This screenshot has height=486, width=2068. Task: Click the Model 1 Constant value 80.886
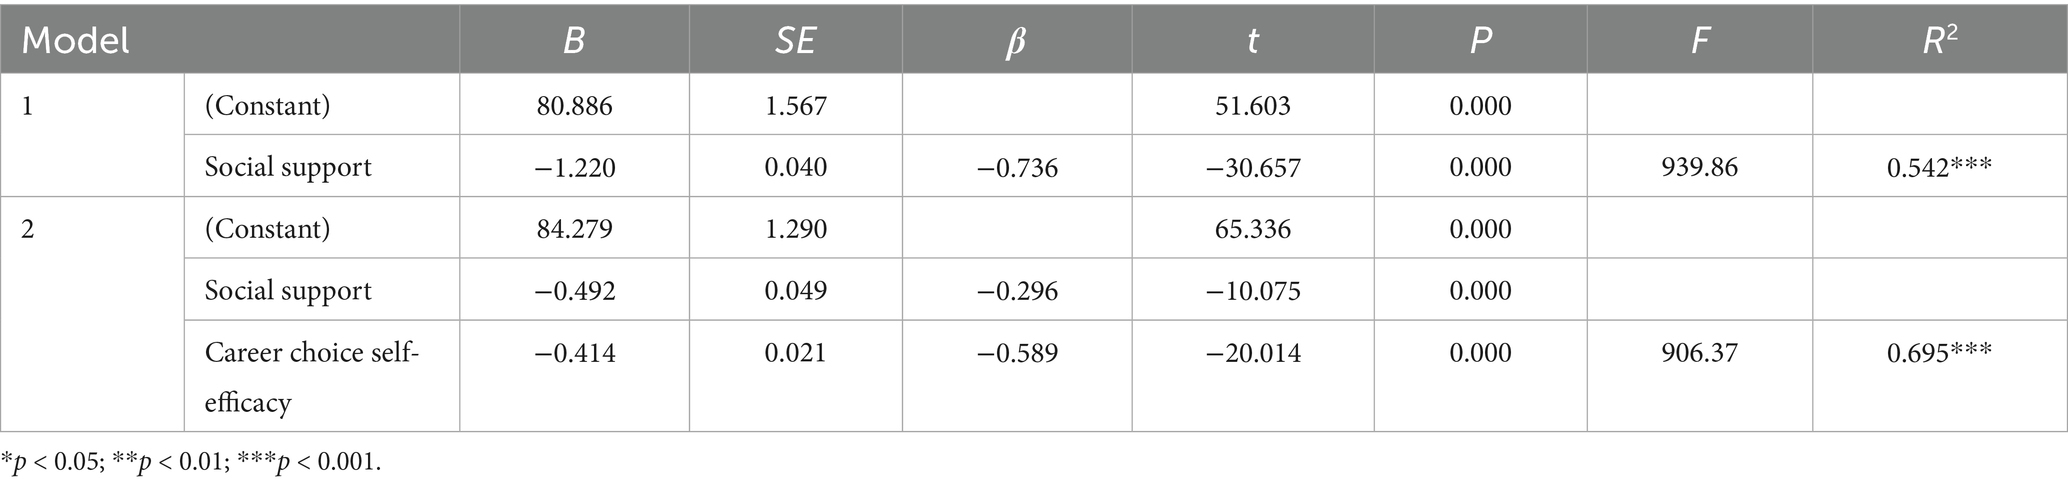coord(574,105)
